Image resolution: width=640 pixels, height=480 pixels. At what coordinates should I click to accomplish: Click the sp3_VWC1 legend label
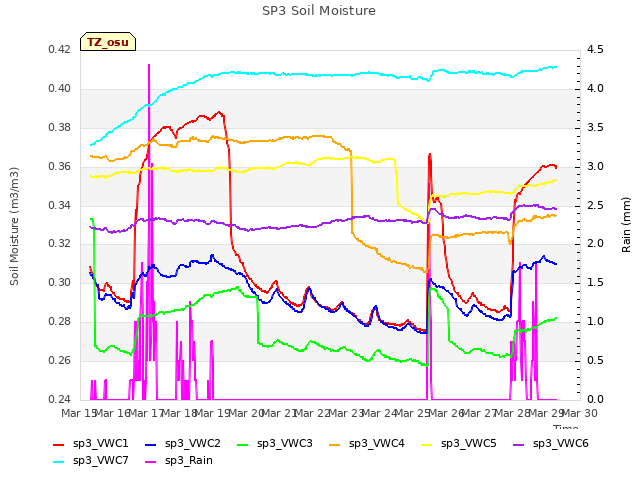[100, 443]
